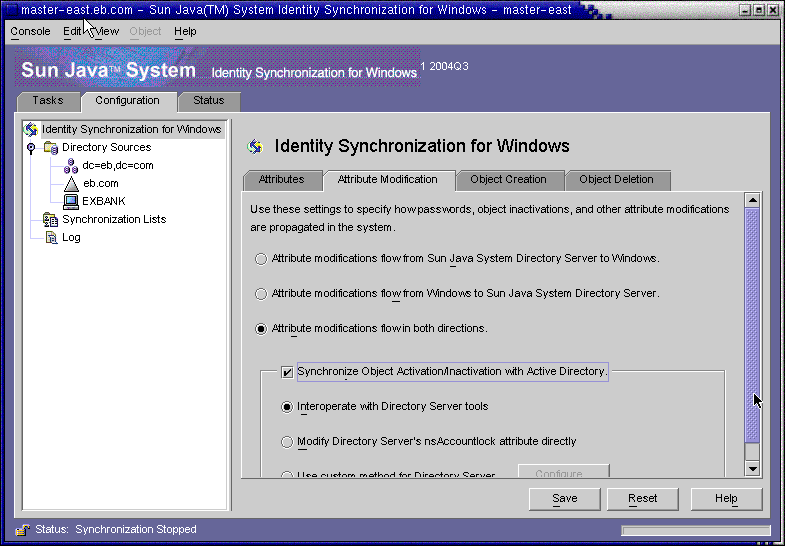
Task: Click the vertical scrollbar thumb
Action: click(752, 325)
